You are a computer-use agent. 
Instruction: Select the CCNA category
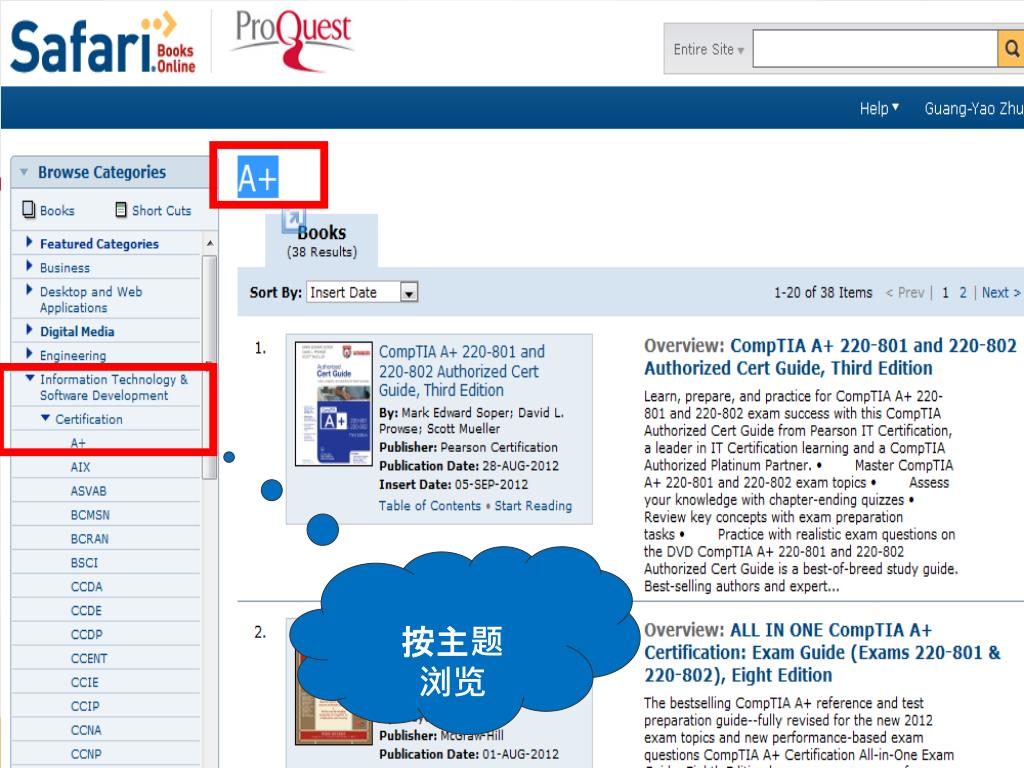pos(86,730)
